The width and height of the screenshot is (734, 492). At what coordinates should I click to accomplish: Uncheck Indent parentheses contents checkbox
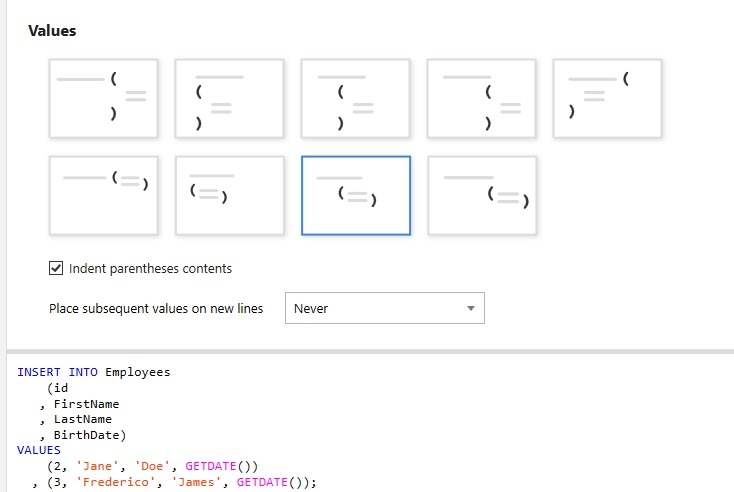tap(56, 268)
